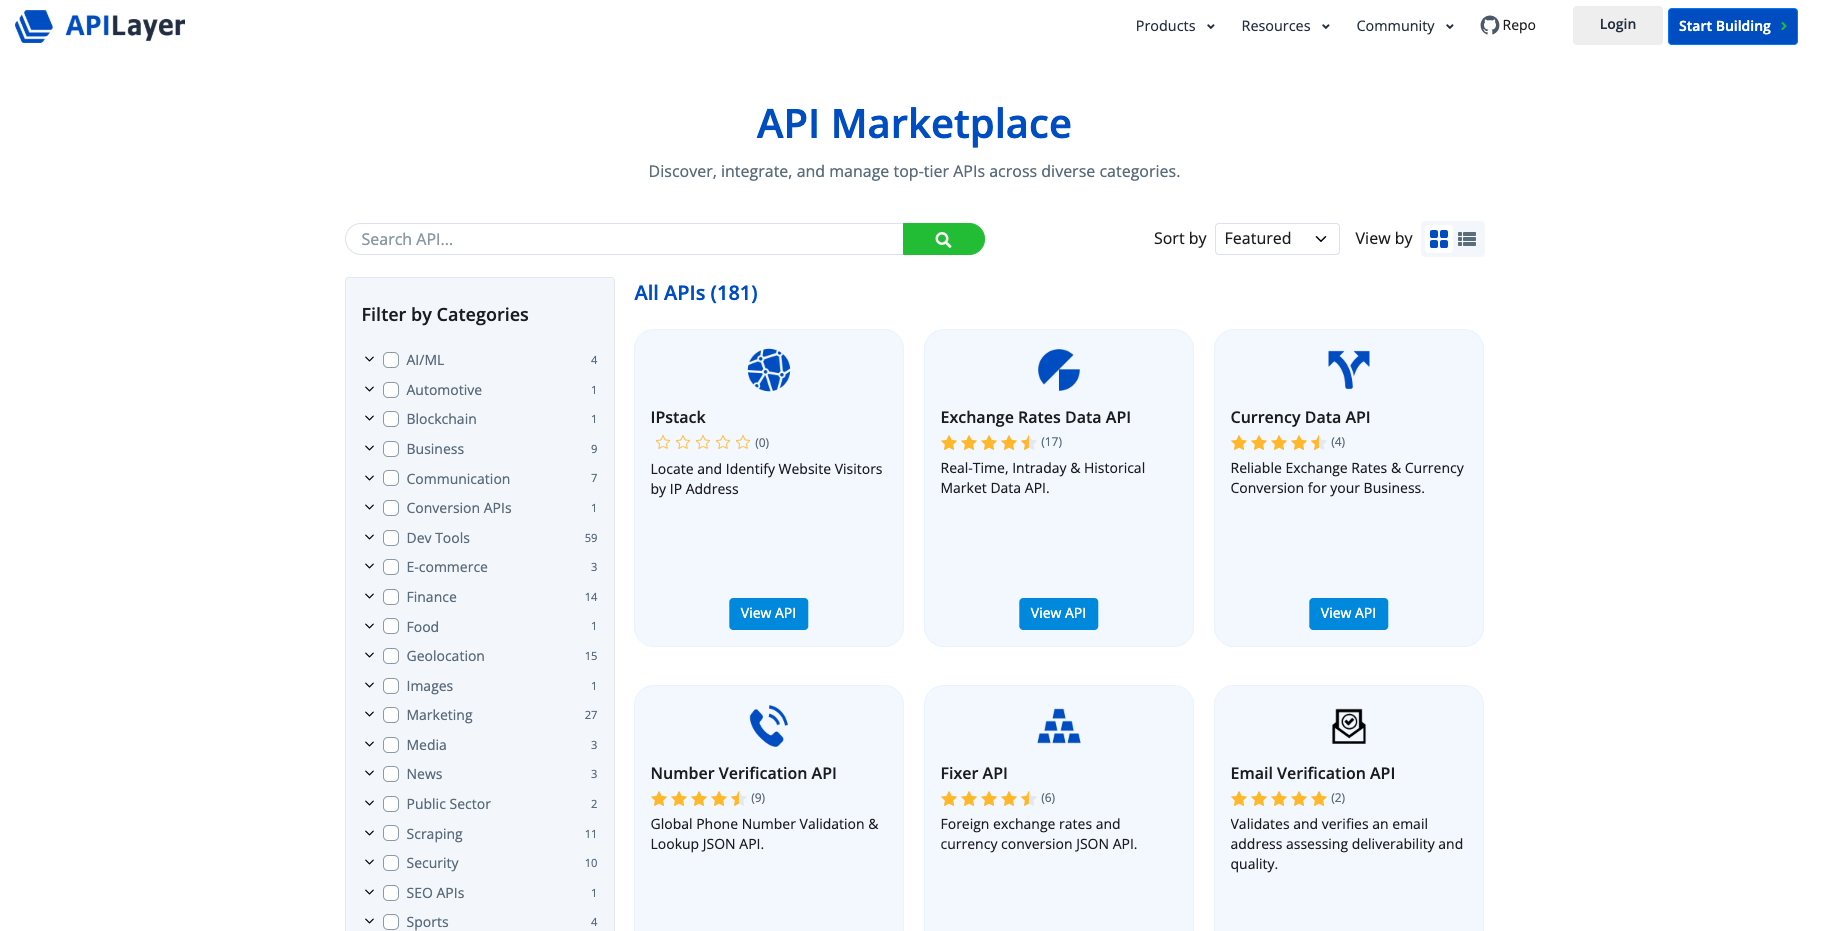Image resolution: width=1832 pixels, height=931 pixels.
Task: Click the Fixer API star rating
Action: (x=988, y=798)
